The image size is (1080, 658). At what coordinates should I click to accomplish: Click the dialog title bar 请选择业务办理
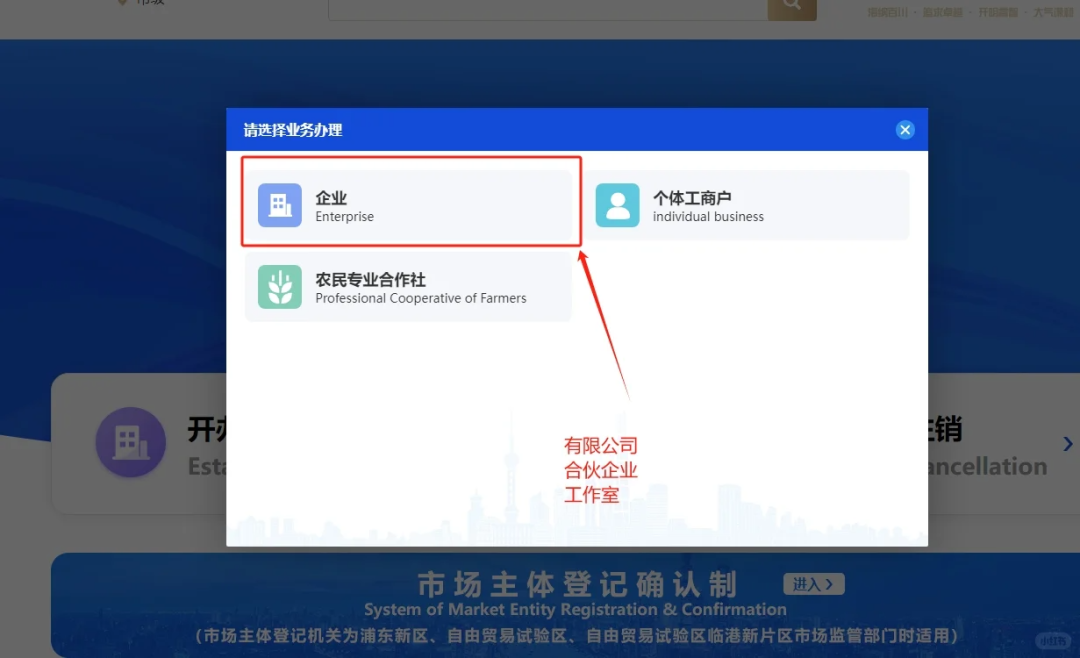click(x=290, y=129)
